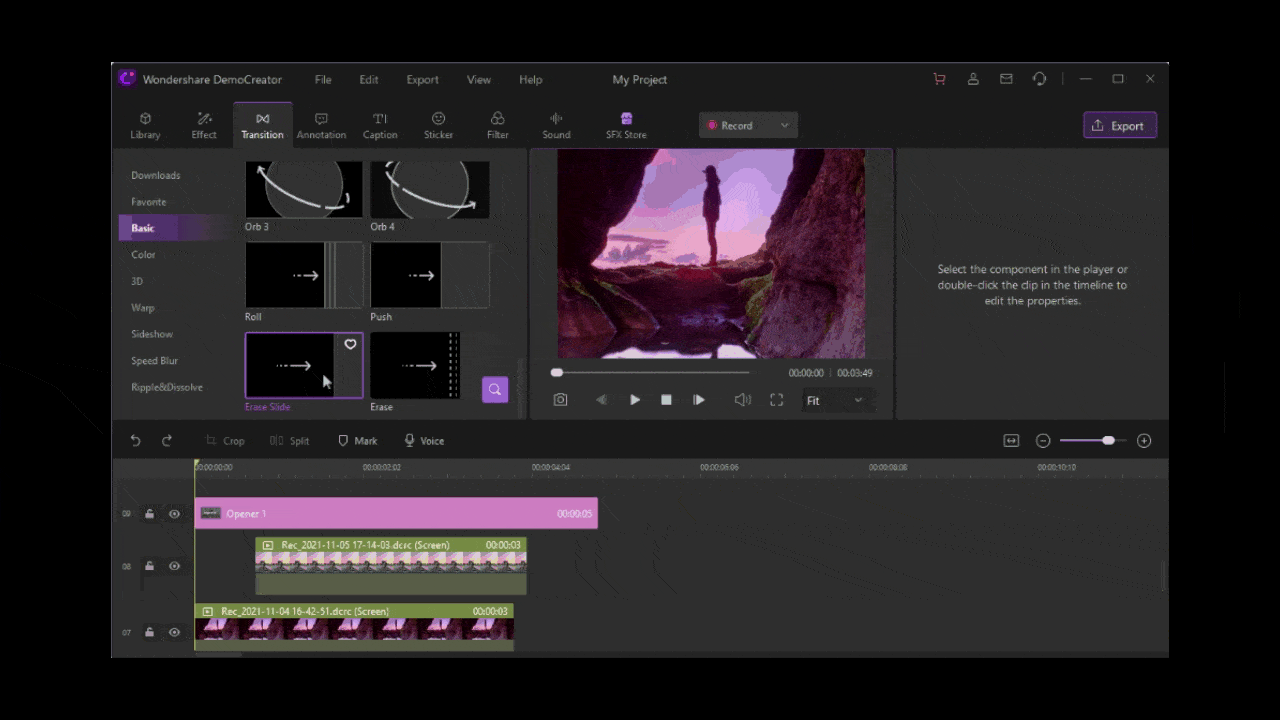Click the snapshot camera icon below preview
Screen dimensions: 1280x720
tap(560, 400)
